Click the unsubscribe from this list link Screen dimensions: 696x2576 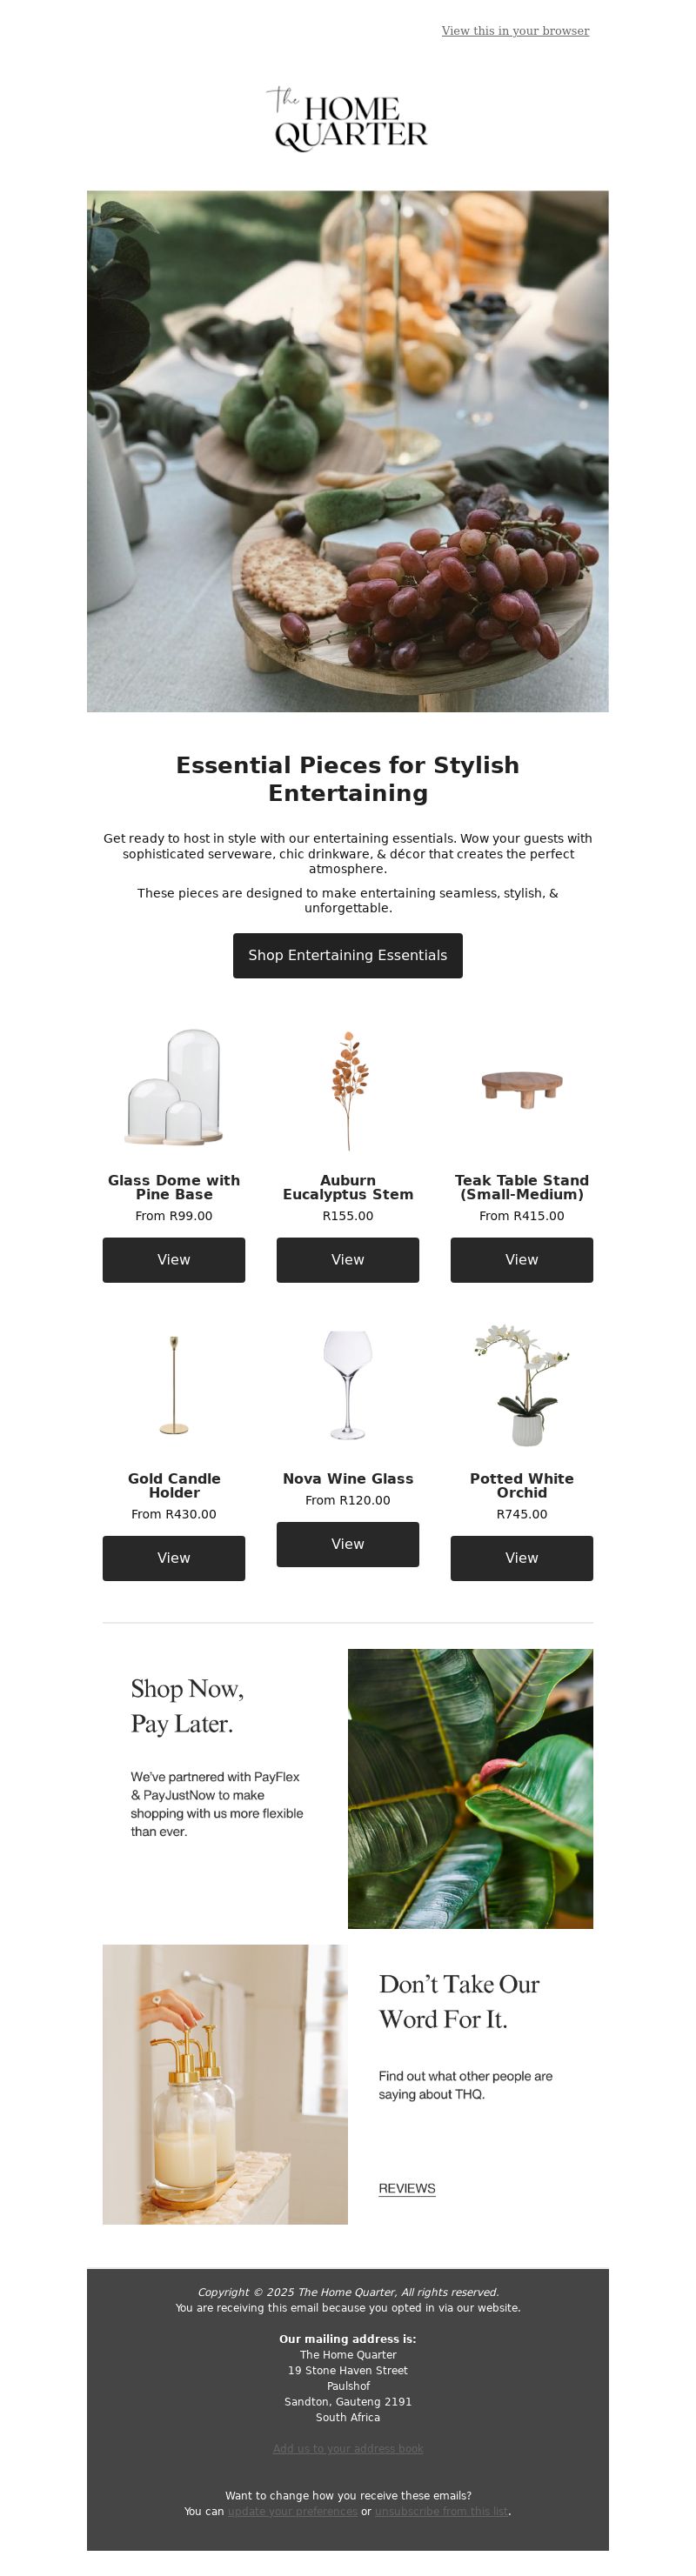tap(441, 2511)
